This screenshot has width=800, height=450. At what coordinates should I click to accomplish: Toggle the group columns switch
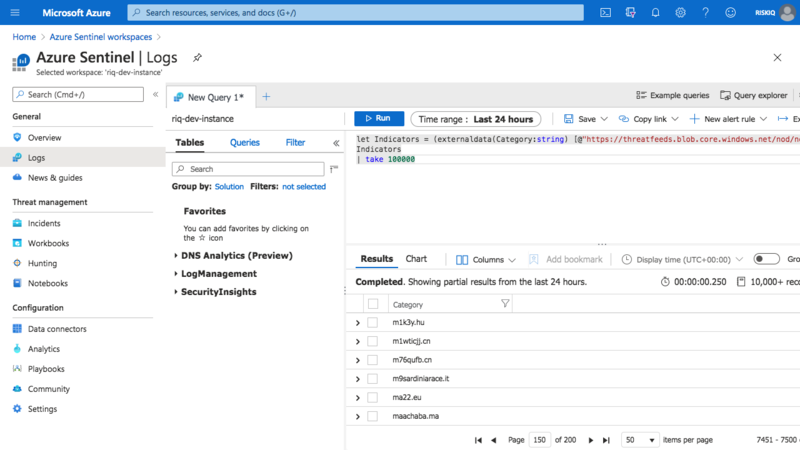(766, 259)
